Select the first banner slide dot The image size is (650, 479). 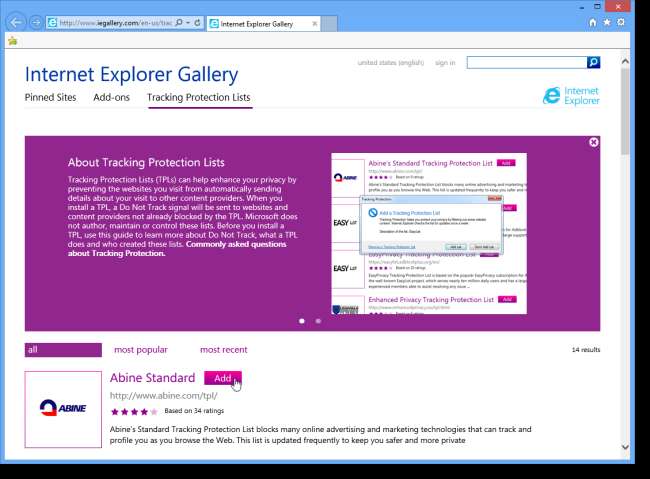click(302, 321)
